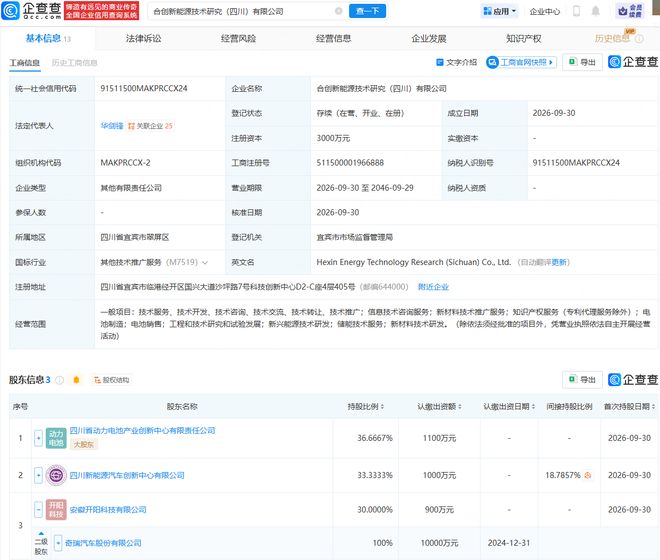
Task: Clear the search box with the X icon
Action: tap(338, 11)
